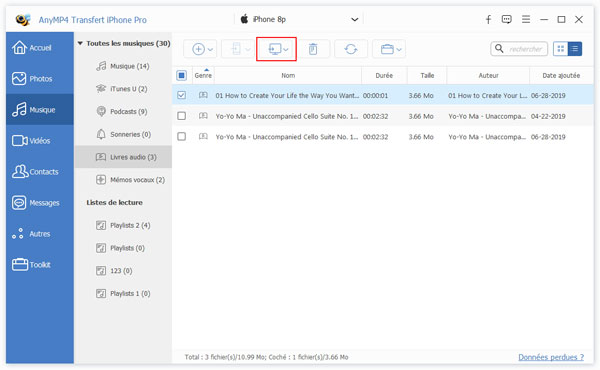The image size is (600, 370).
Task: Click the toolbox briefcase icon
Action: point(387,49)
